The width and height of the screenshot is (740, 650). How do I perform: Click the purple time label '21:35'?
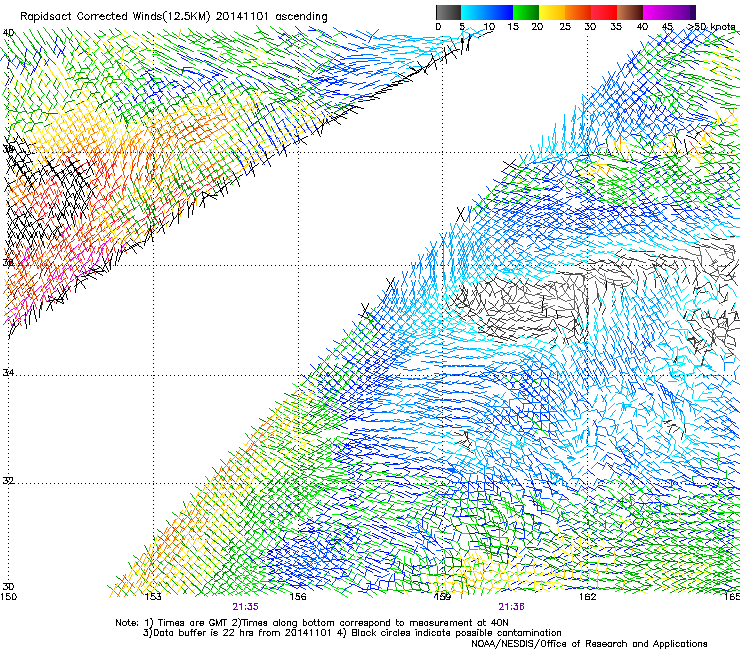click(x=245, y=607)
